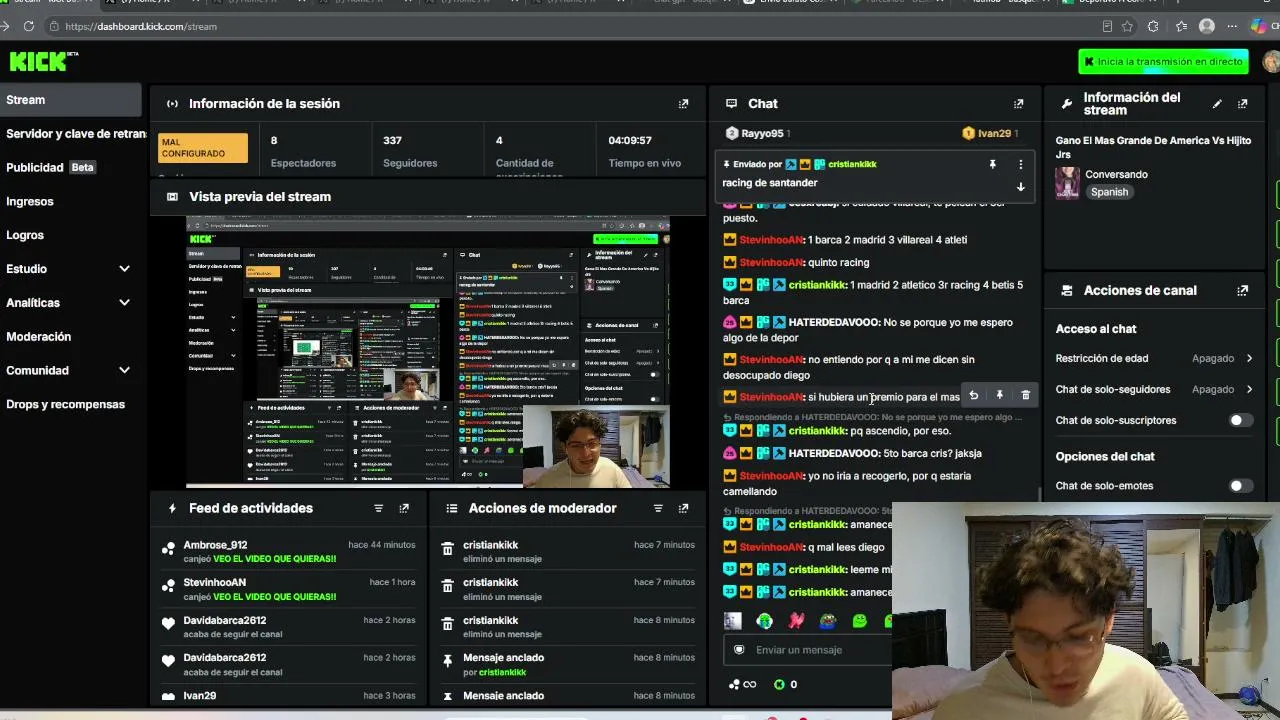
Task: Unpin the pinned chat message
Action: tap(992, 164)
